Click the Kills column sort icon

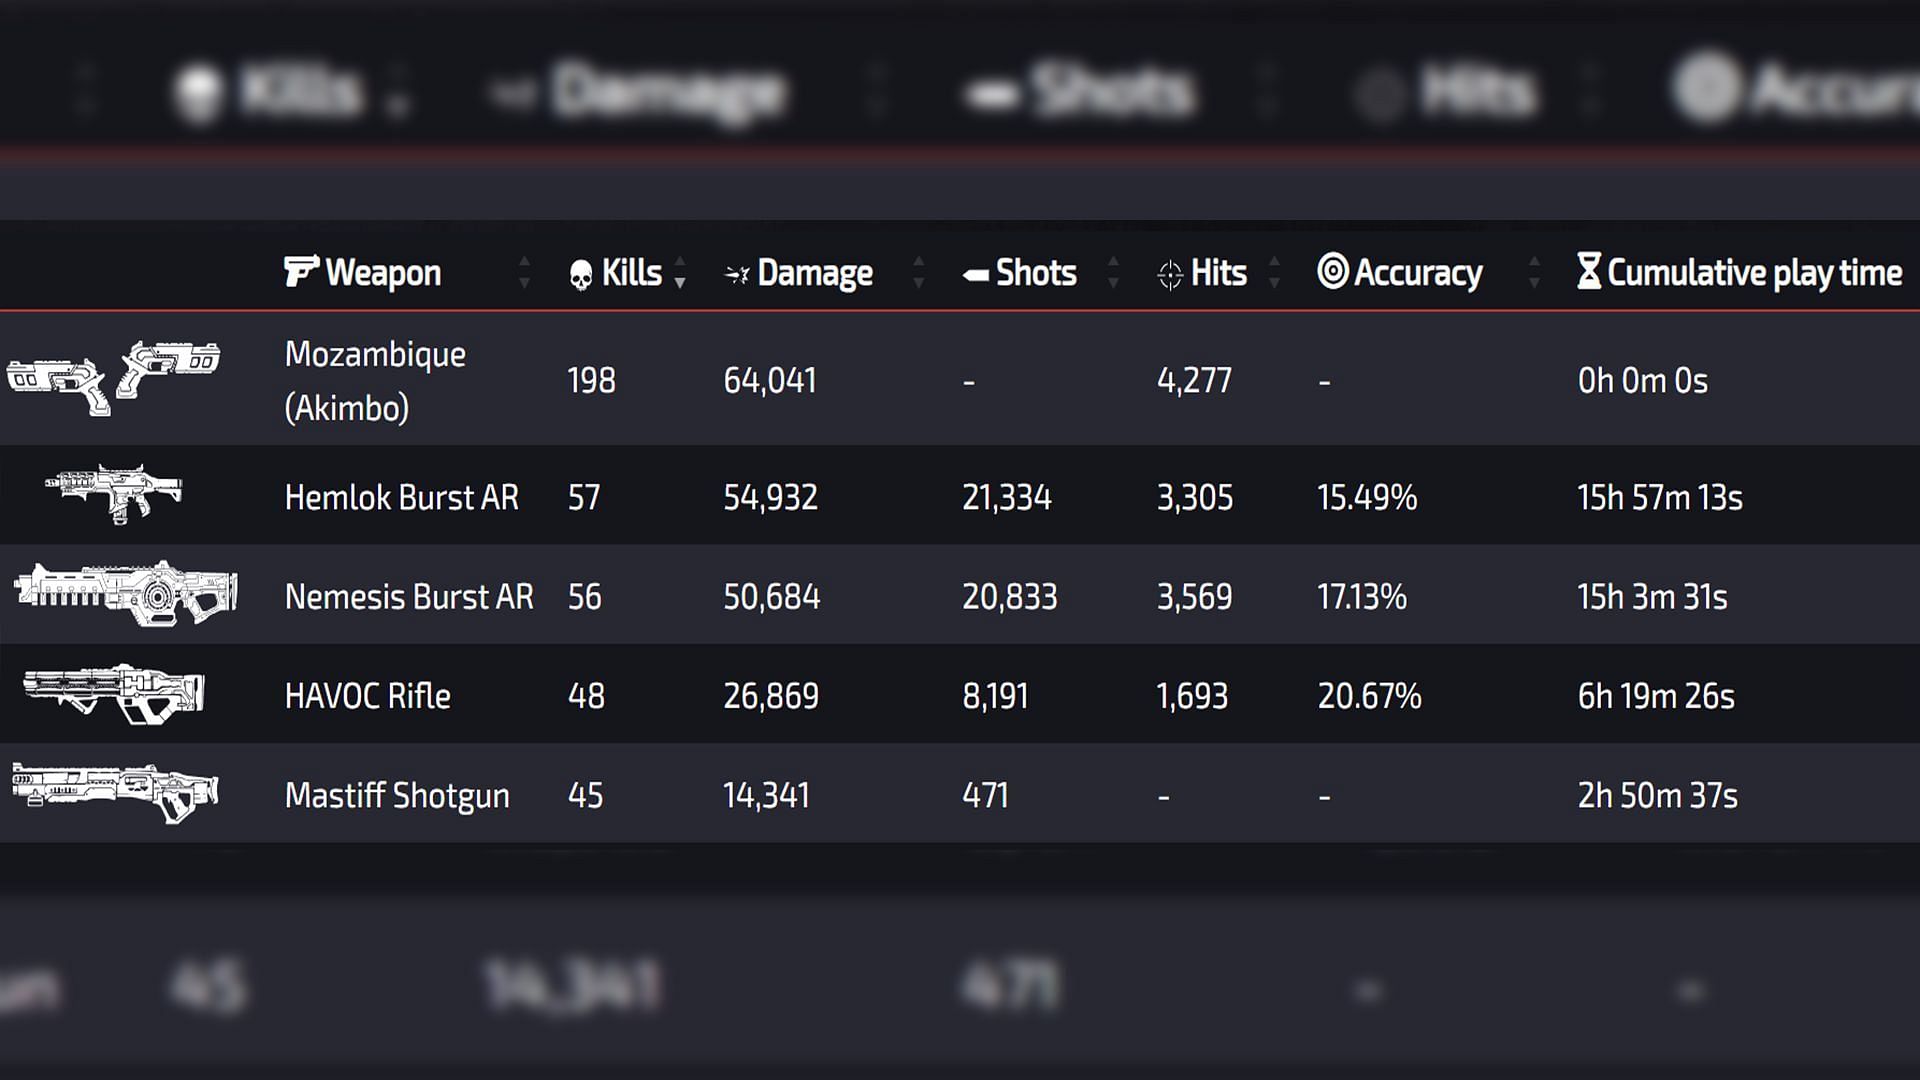pyautogui.click(x=684, y=273)
